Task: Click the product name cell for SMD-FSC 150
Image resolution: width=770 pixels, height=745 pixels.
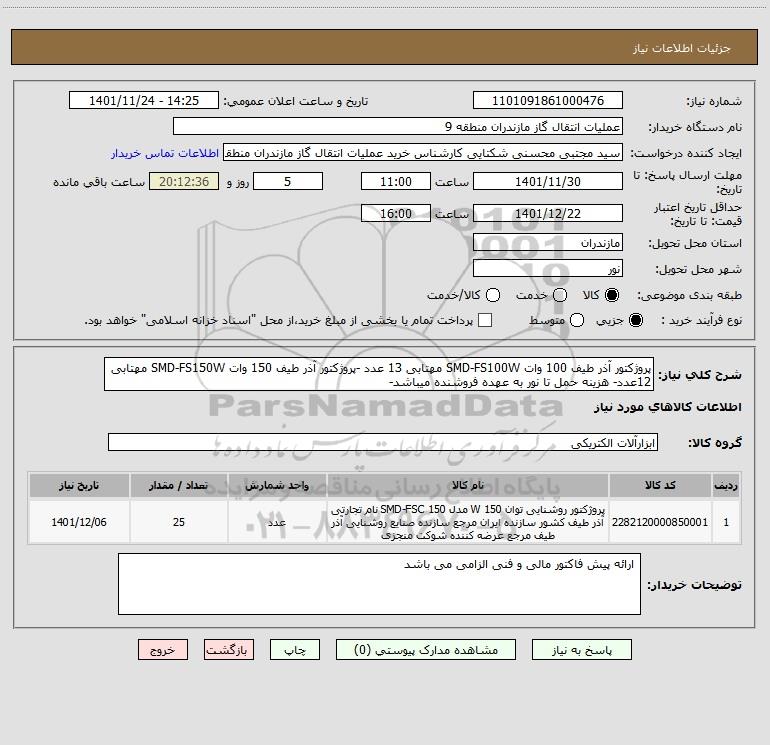Action: [x=468, y=522]
